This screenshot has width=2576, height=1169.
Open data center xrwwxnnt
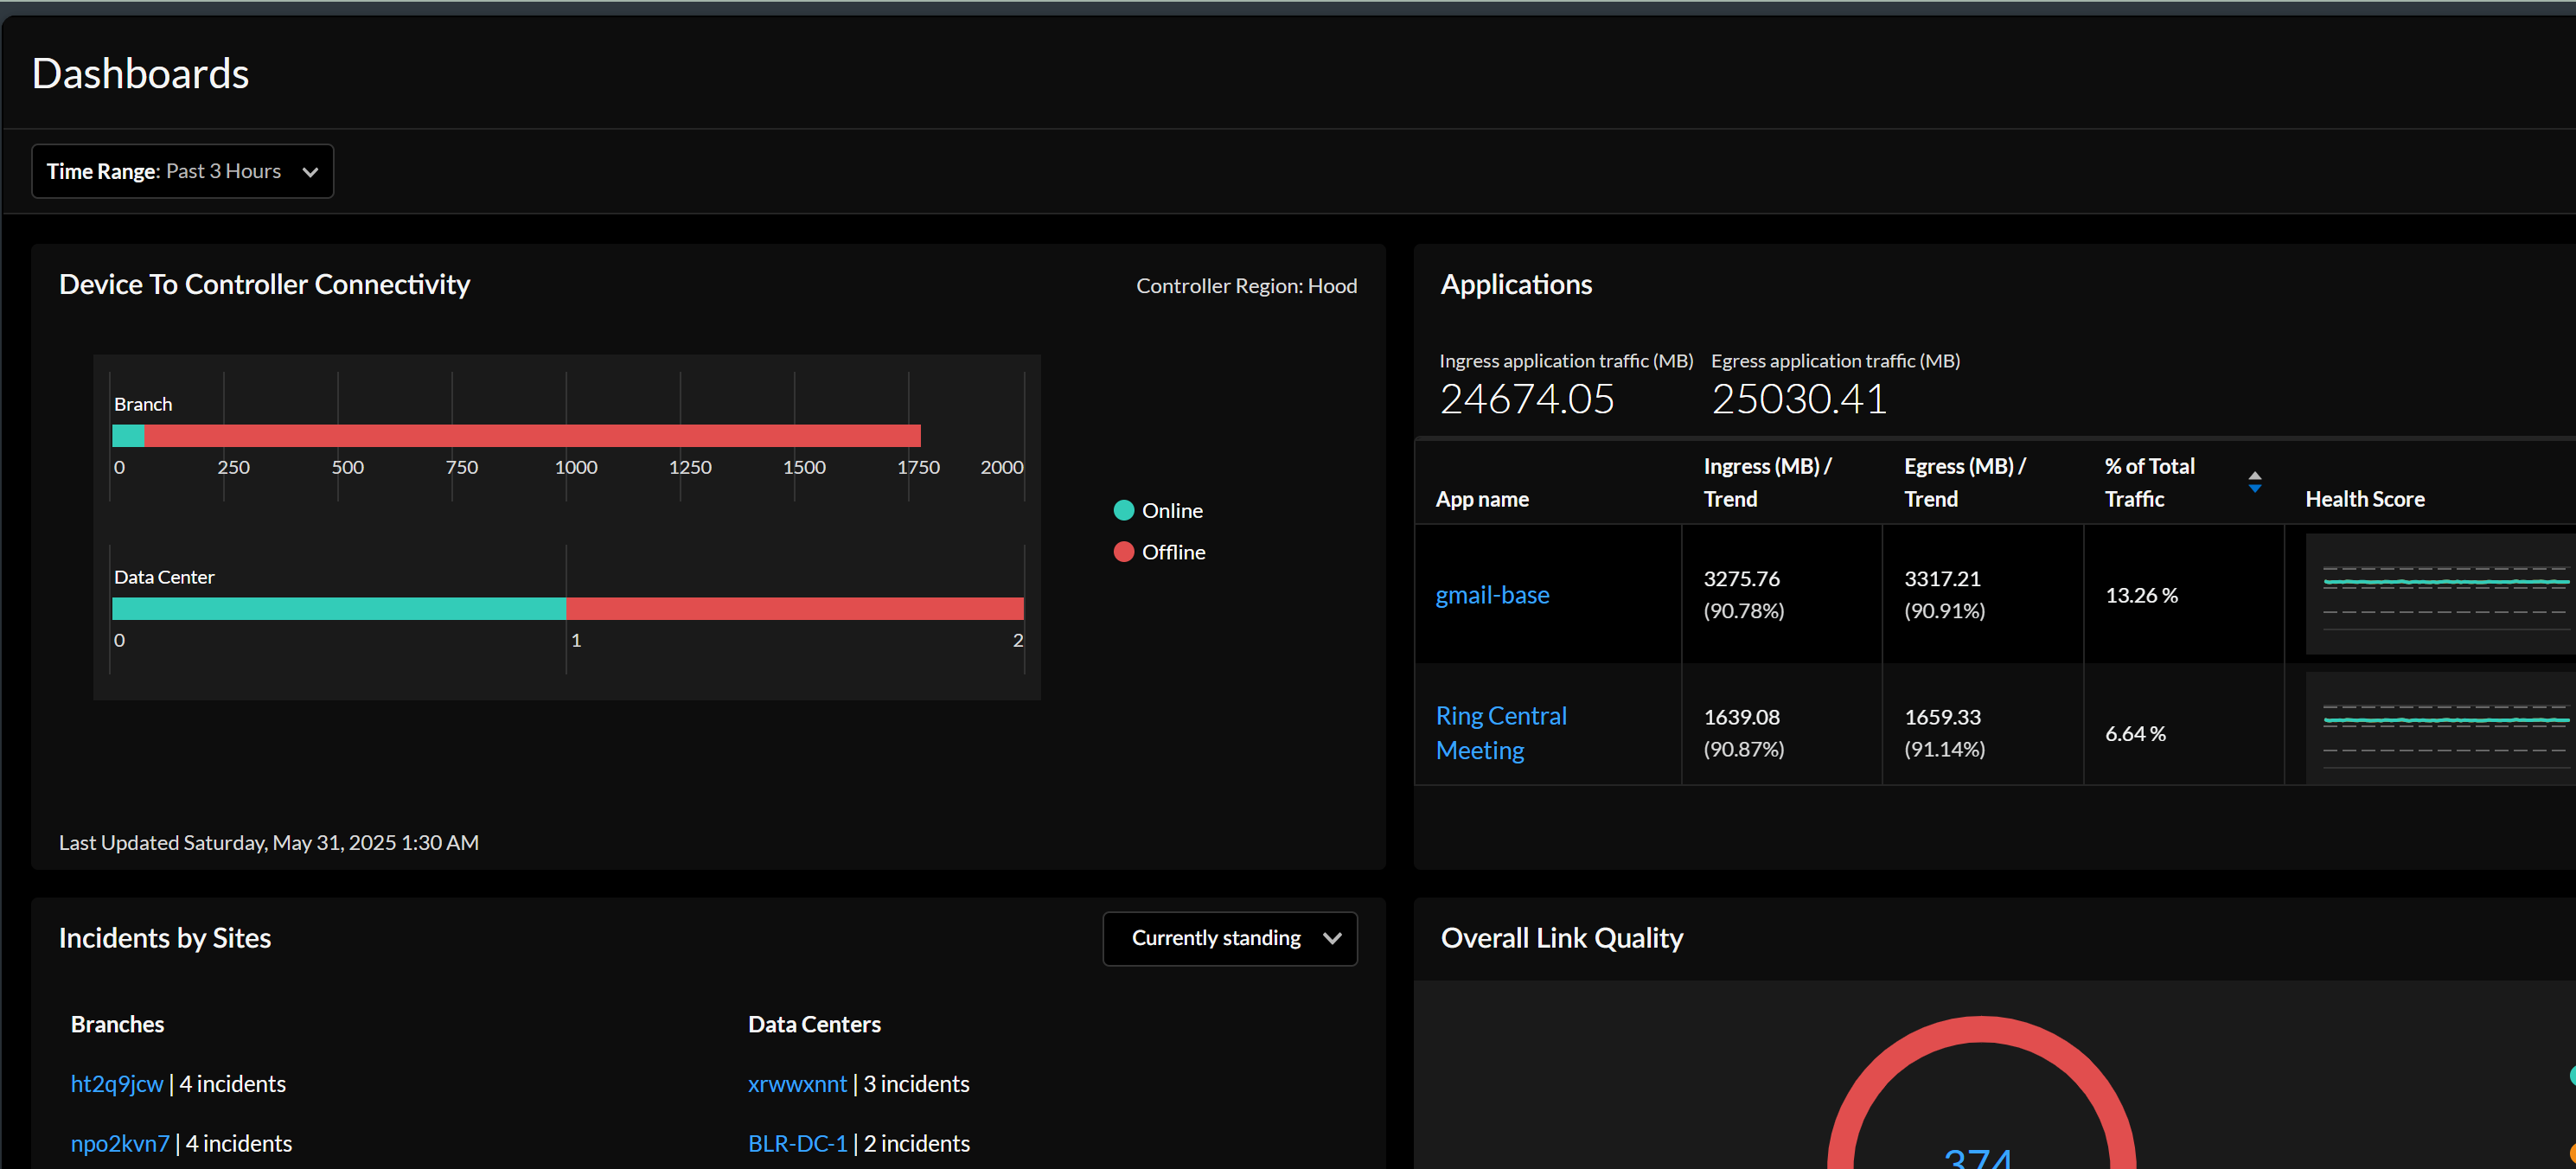[x=797, y=1084]
